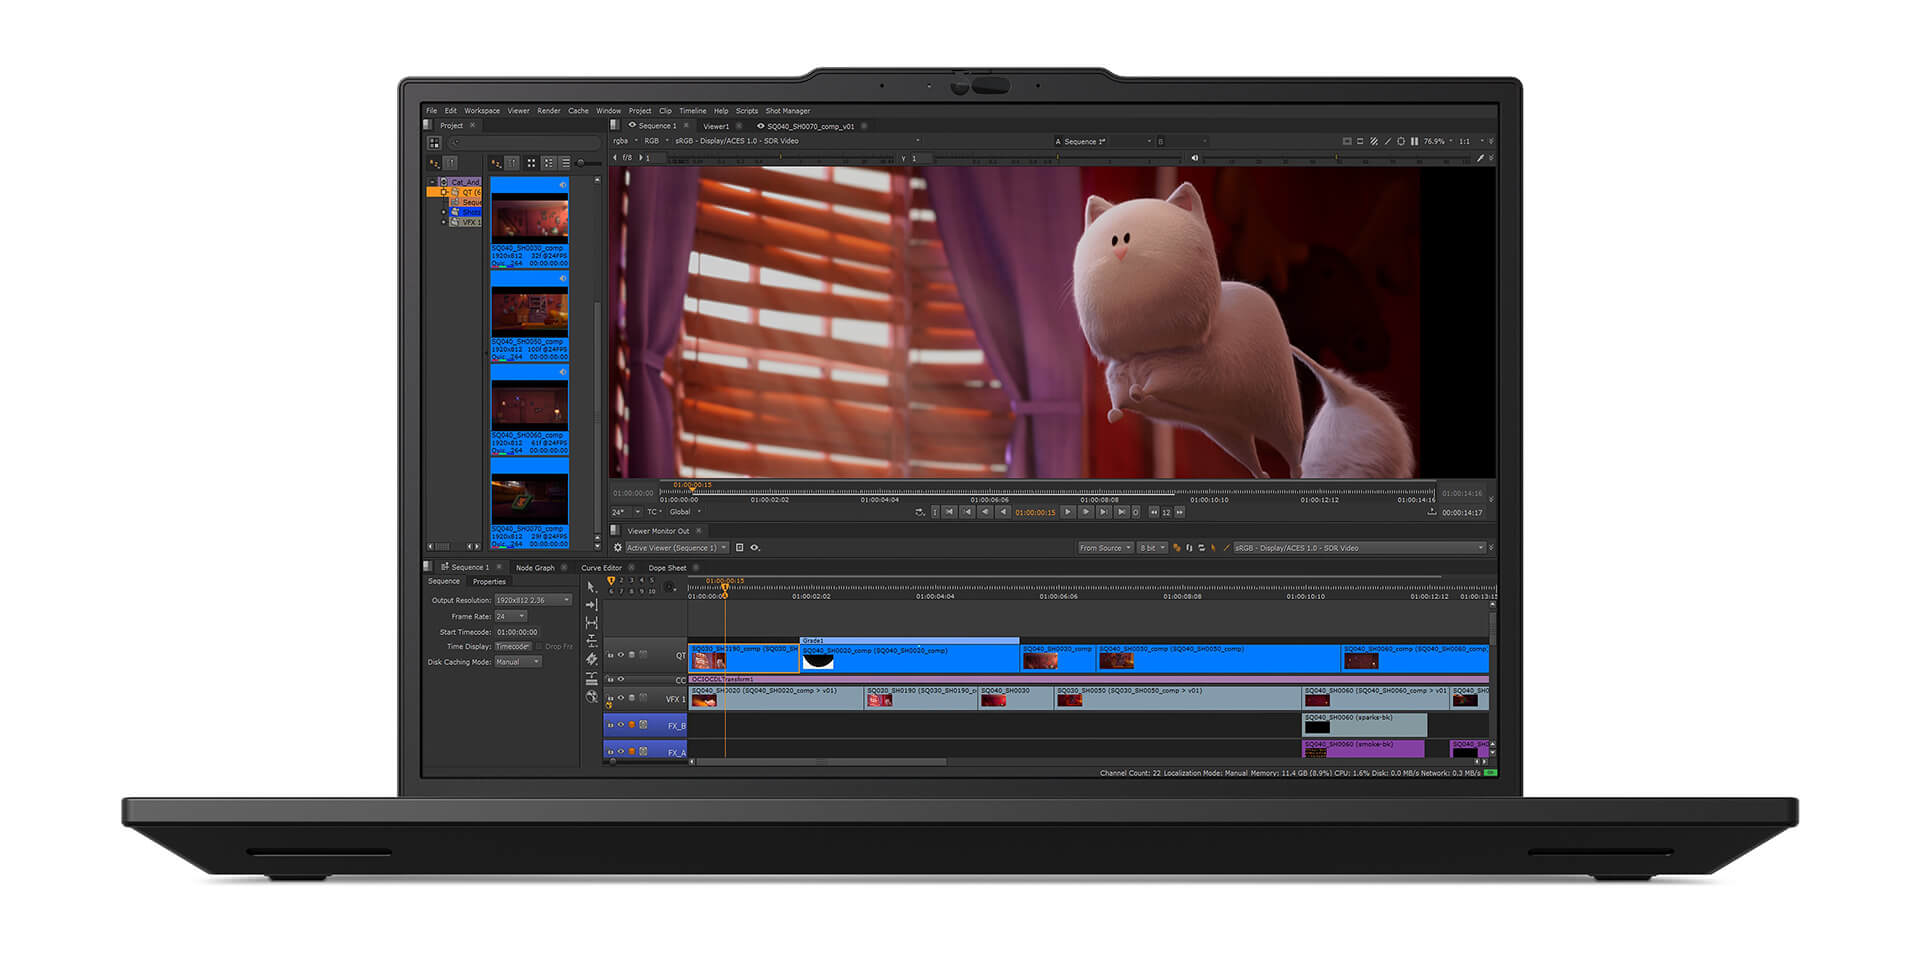This screenshot has width=1920, height=960.
Task: Switch to the Node Graph tab
Action: (x=535, y=568)
